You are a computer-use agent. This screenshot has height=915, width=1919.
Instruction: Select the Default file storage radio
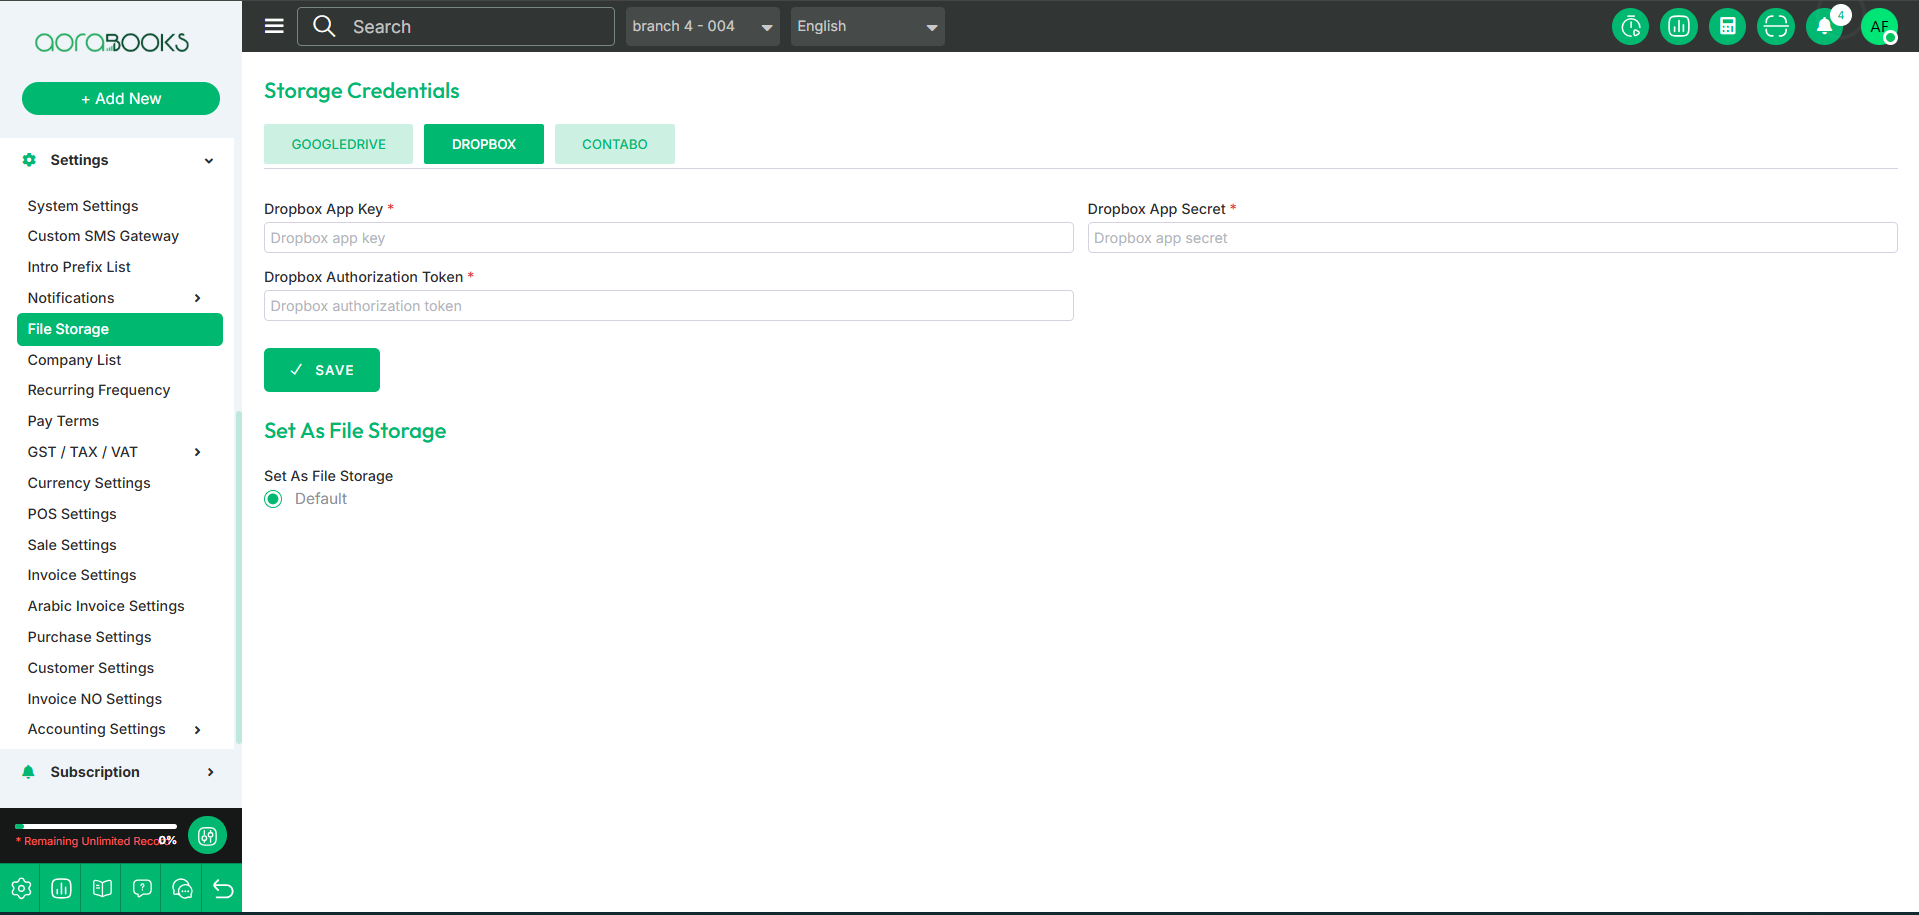pos(273,499)
